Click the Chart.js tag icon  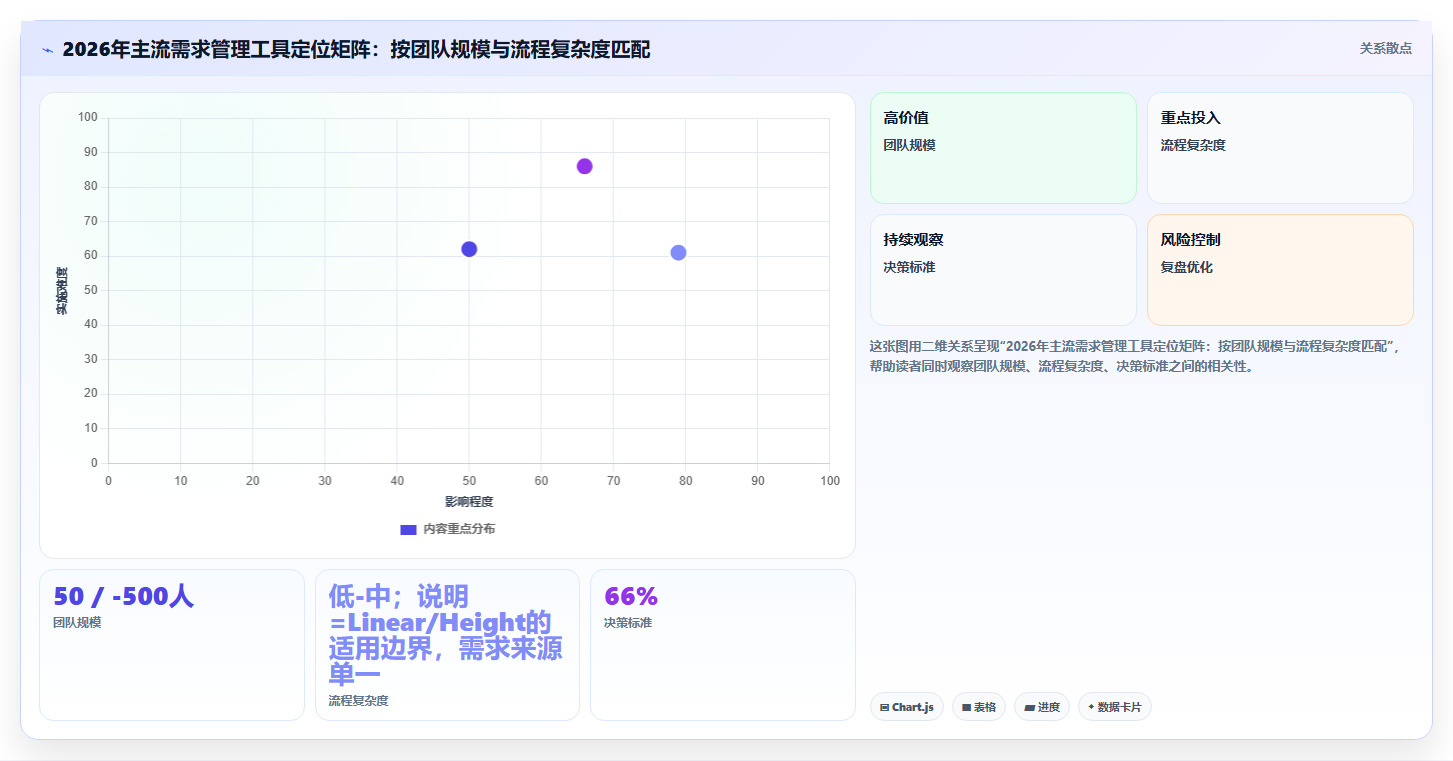pyautogui.click(x=885, y=707)
